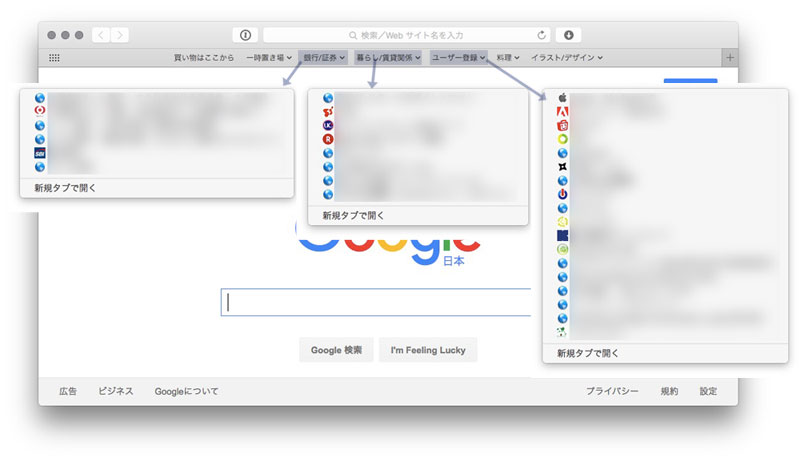The height and width of the screenshot is (458, 800).
Task: Open the red R circle logo bookmark
Action: [328, 139]
